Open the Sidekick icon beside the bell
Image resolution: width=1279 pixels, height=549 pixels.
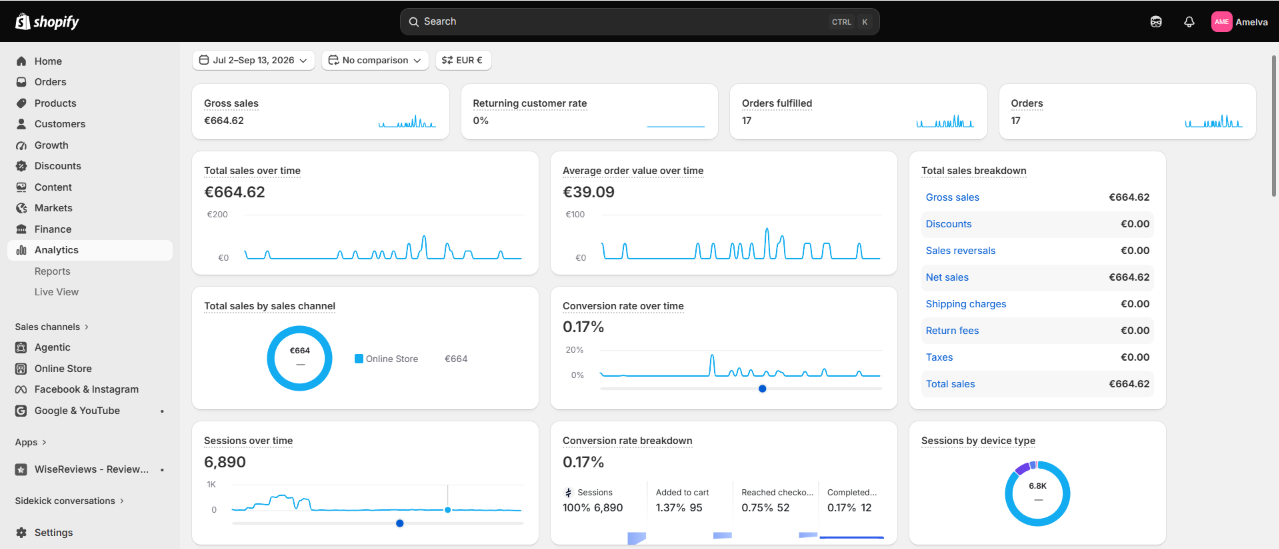(x=1156, y=21)
